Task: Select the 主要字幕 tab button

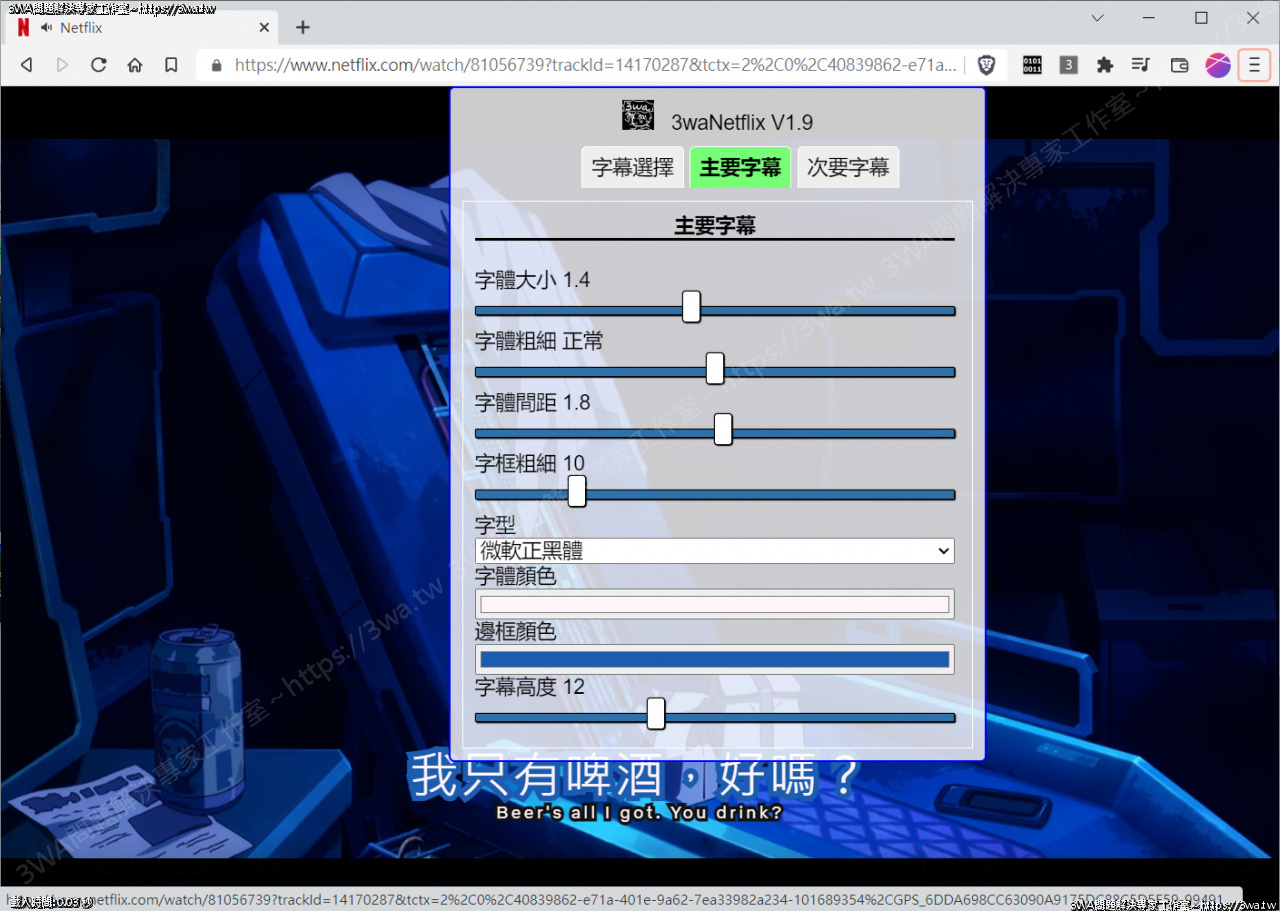Action: click(740, 167)
